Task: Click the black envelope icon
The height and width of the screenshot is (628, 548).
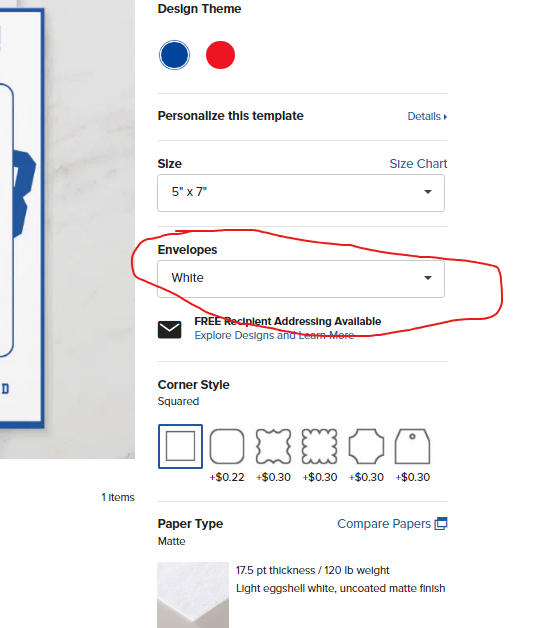Action: pos(169,329)
